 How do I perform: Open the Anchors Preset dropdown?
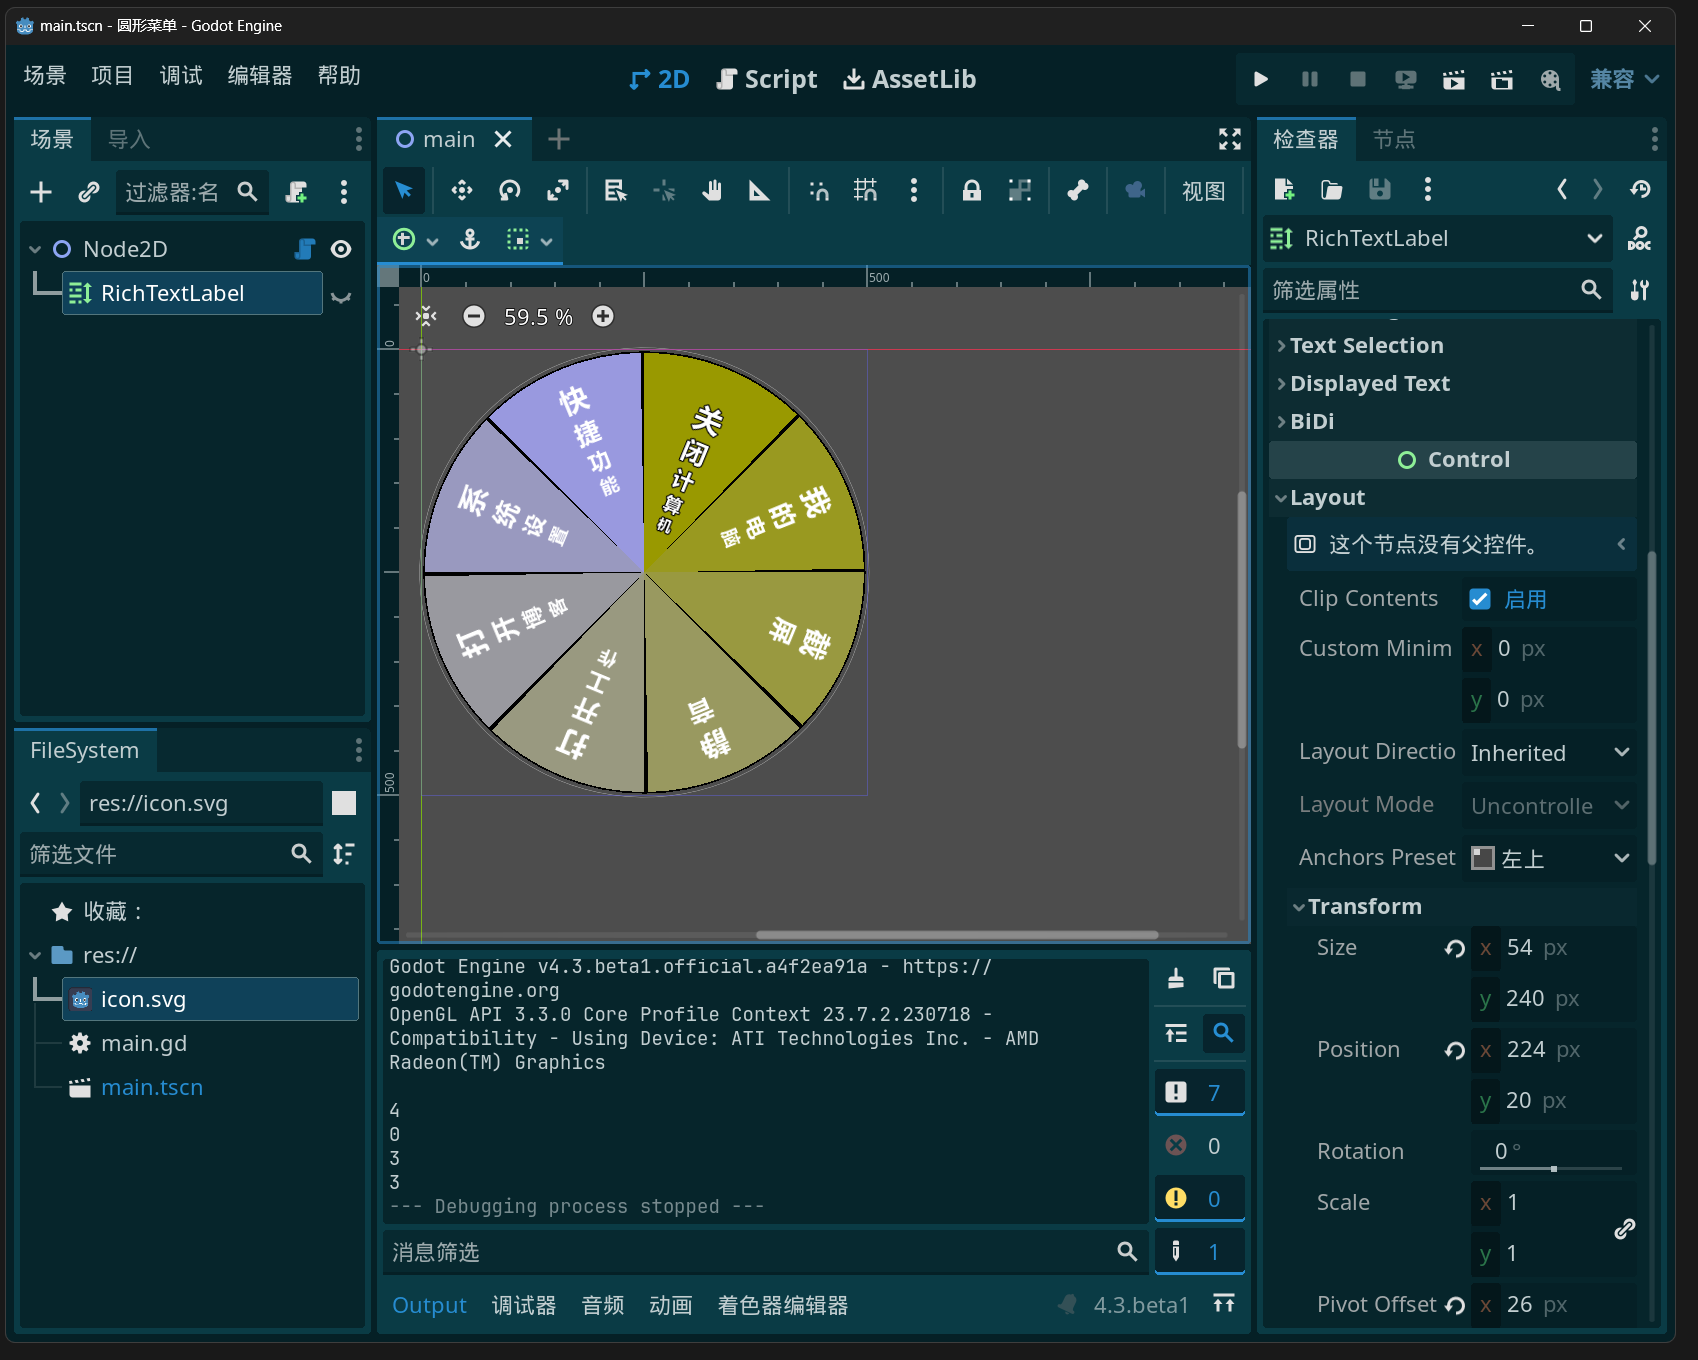[1549, 858]
